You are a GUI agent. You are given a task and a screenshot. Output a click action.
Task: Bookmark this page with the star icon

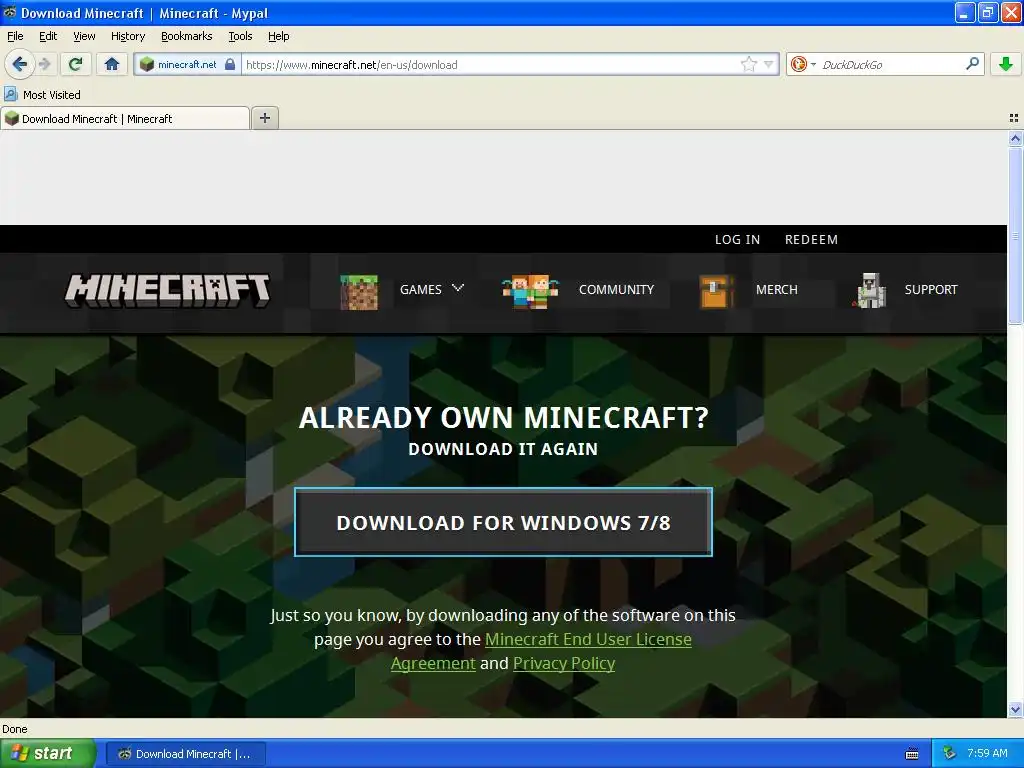[748, 64]
